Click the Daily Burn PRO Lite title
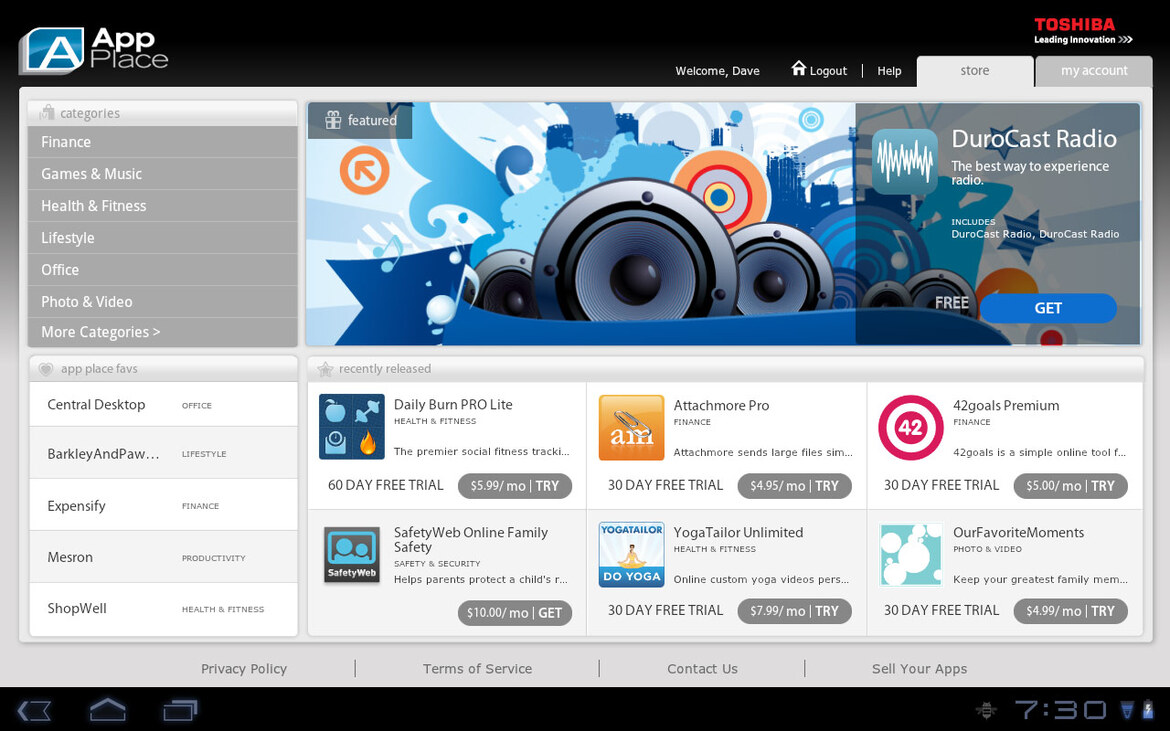Image resolution: width=1170 pixels, height=731 pixels. 453,404
